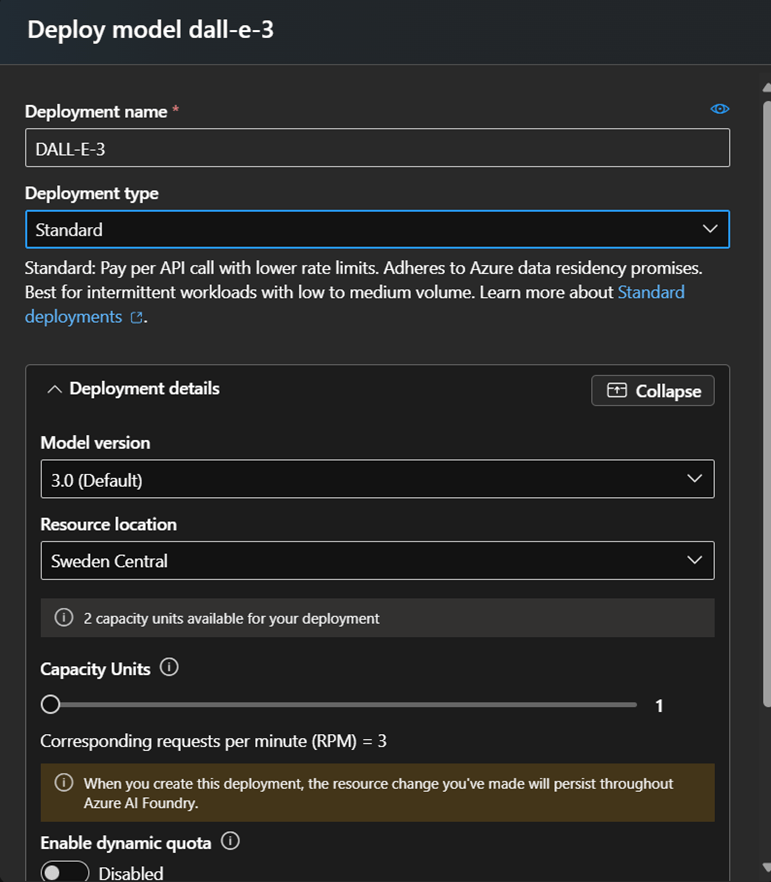Click the scrollbar up arrow

point(765,89)
